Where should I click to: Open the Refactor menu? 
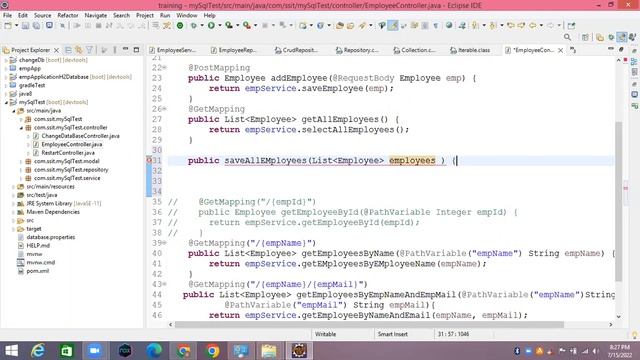coord(68,15)
